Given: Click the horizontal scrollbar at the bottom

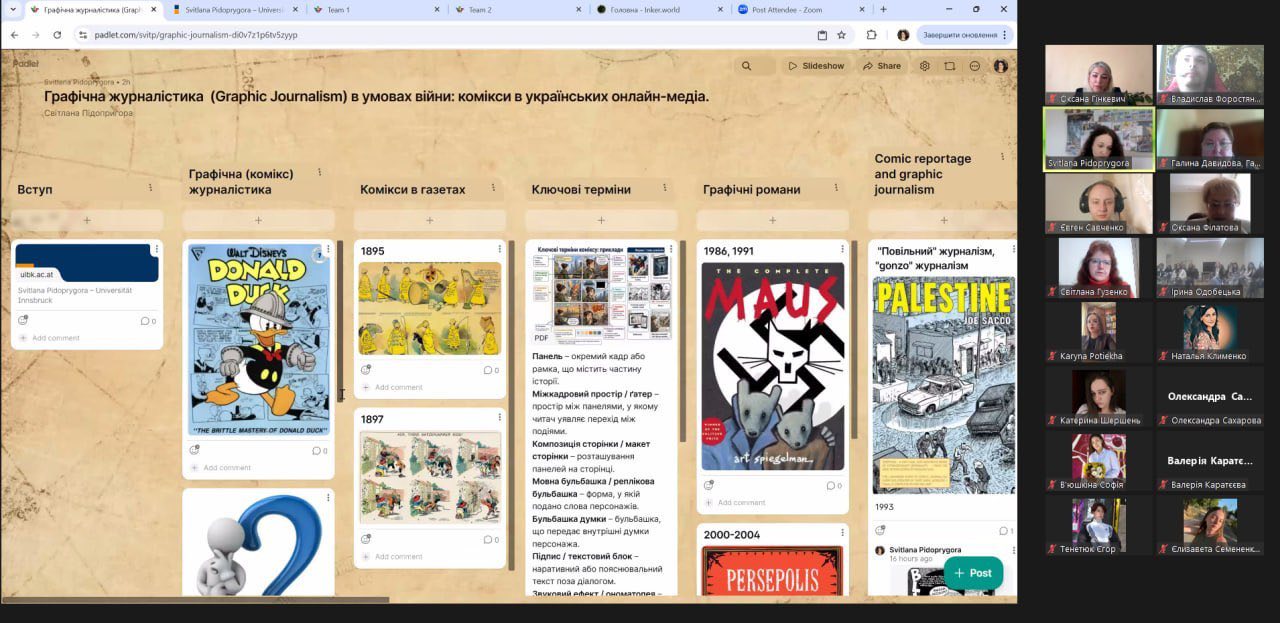Looking at the screenshot, I should [x=195, y=600].
